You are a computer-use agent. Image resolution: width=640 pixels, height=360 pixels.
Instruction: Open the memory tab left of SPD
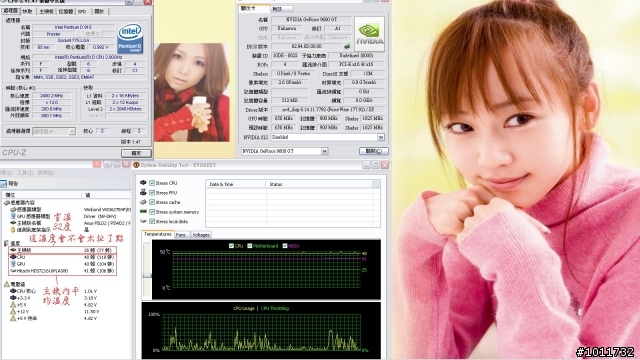click(65, 11)
